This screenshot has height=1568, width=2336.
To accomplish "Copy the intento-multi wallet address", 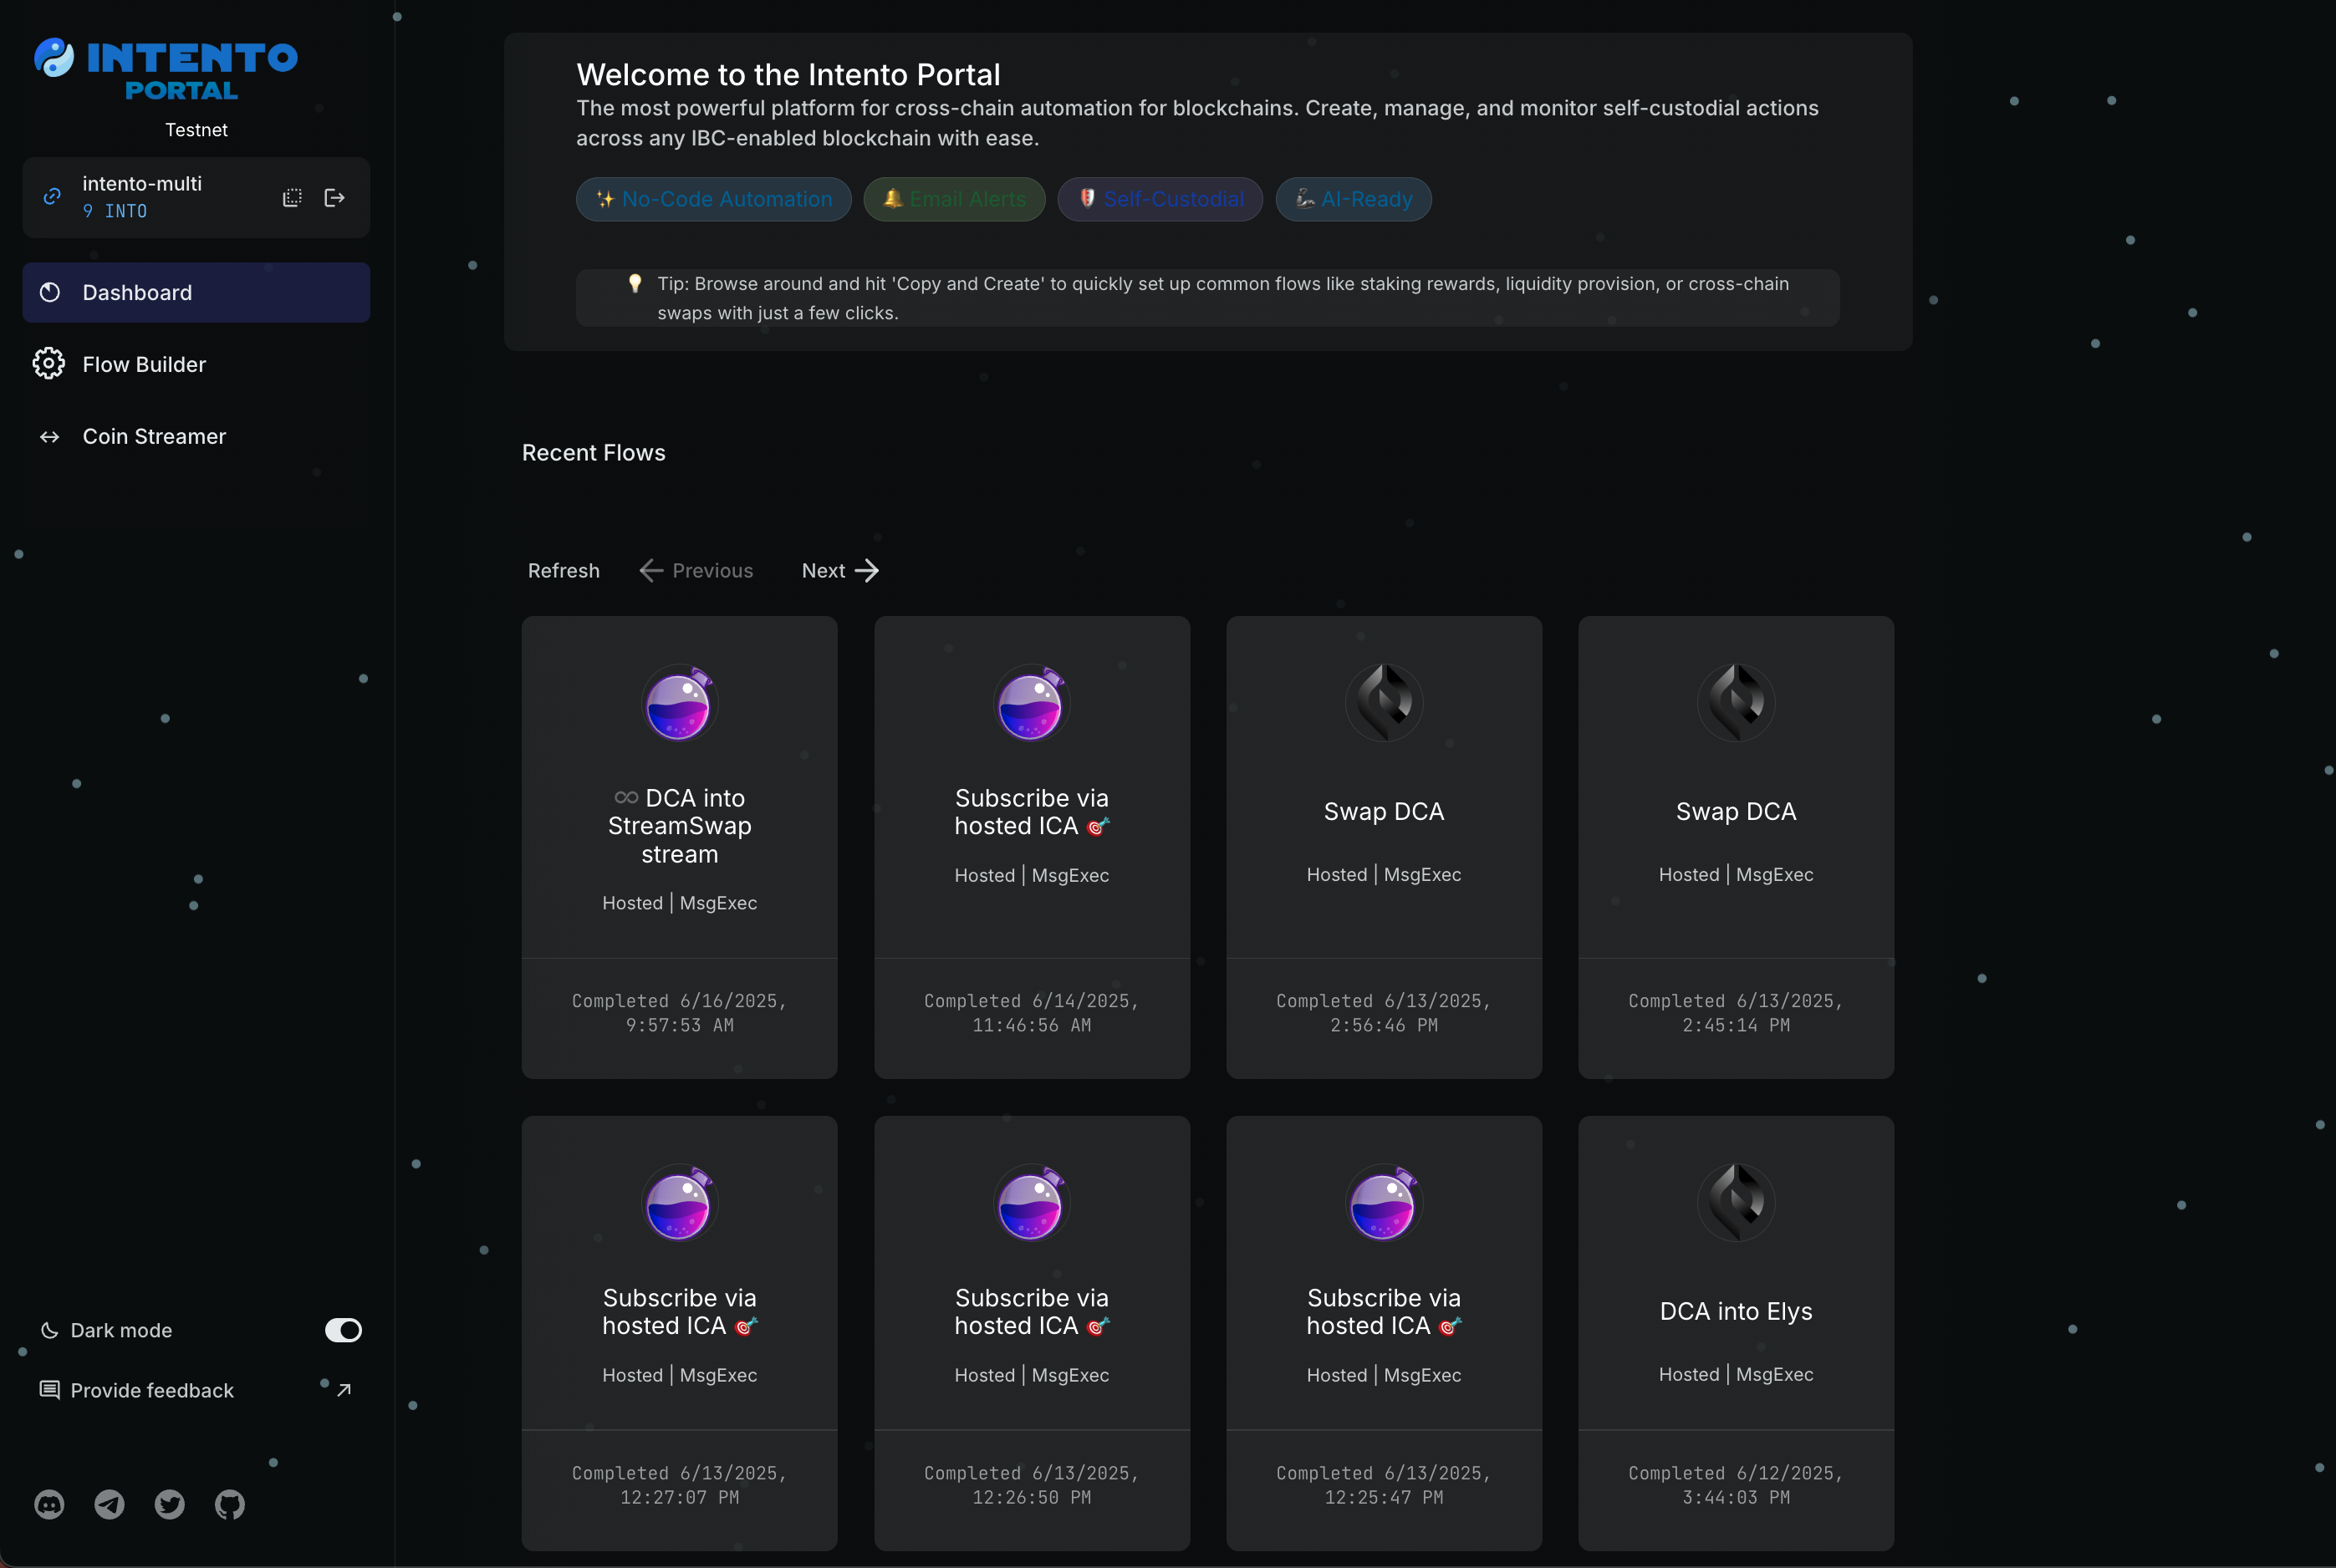I will click(292, 198).
